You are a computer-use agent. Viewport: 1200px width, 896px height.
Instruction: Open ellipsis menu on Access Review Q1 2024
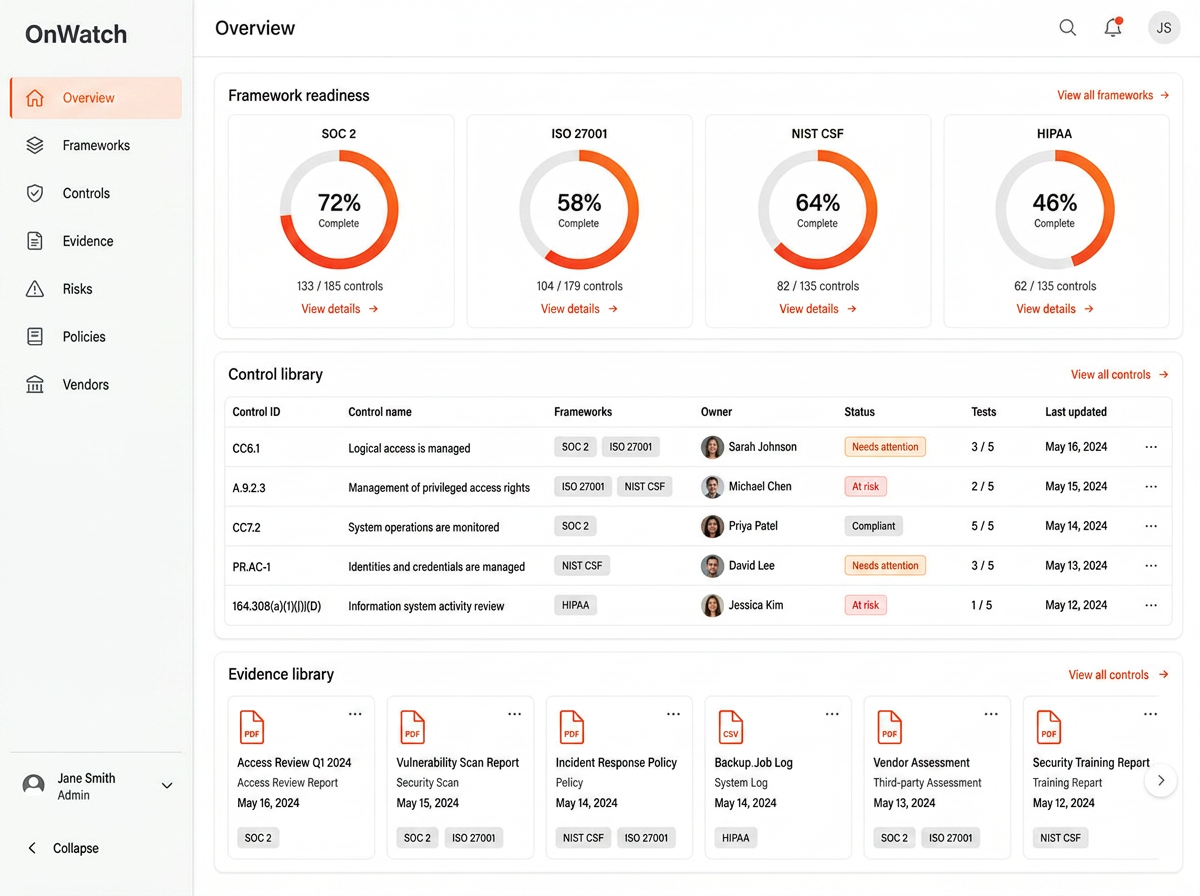pos(355,714)
